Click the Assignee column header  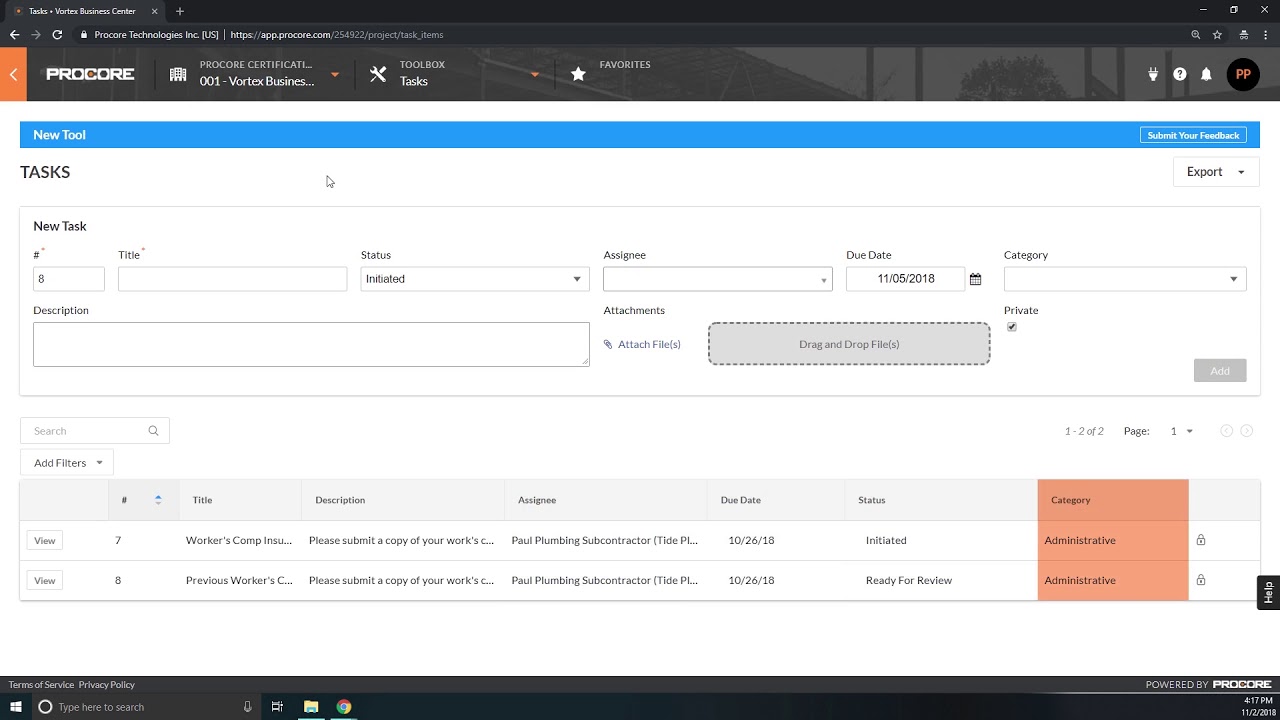coord(537,500)
